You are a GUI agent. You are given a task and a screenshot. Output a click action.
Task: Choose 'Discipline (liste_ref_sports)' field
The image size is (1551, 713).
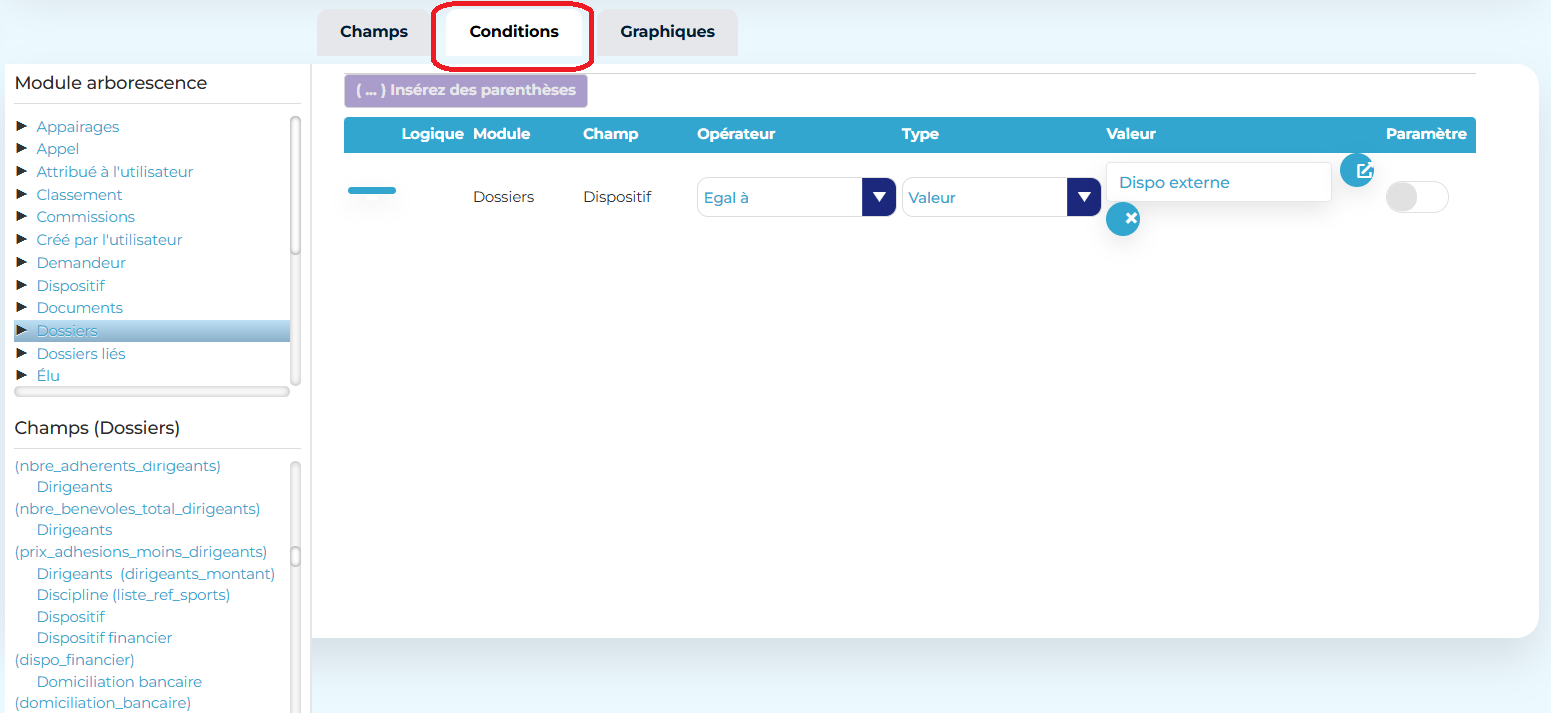click(x=133, y=595)
